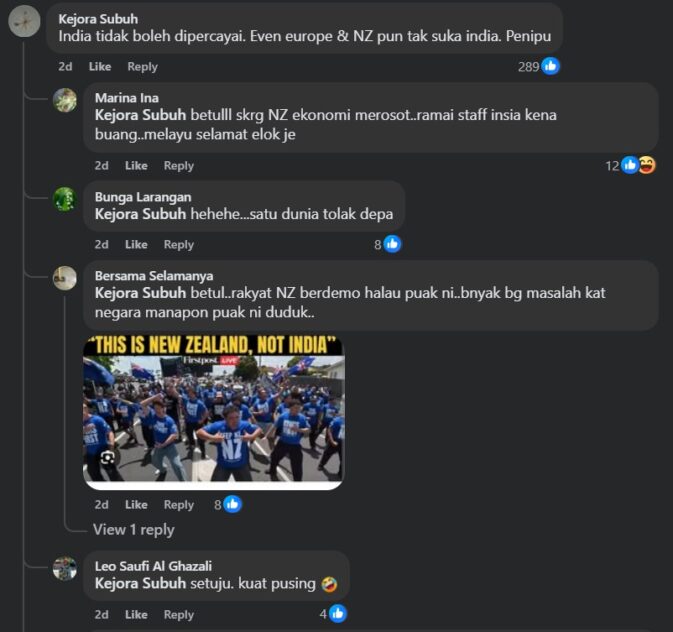Screen dimensions: 673x632
Task: Reply to Marina Ina's comment
Action: pyautogui.click(x=179, y=166)
